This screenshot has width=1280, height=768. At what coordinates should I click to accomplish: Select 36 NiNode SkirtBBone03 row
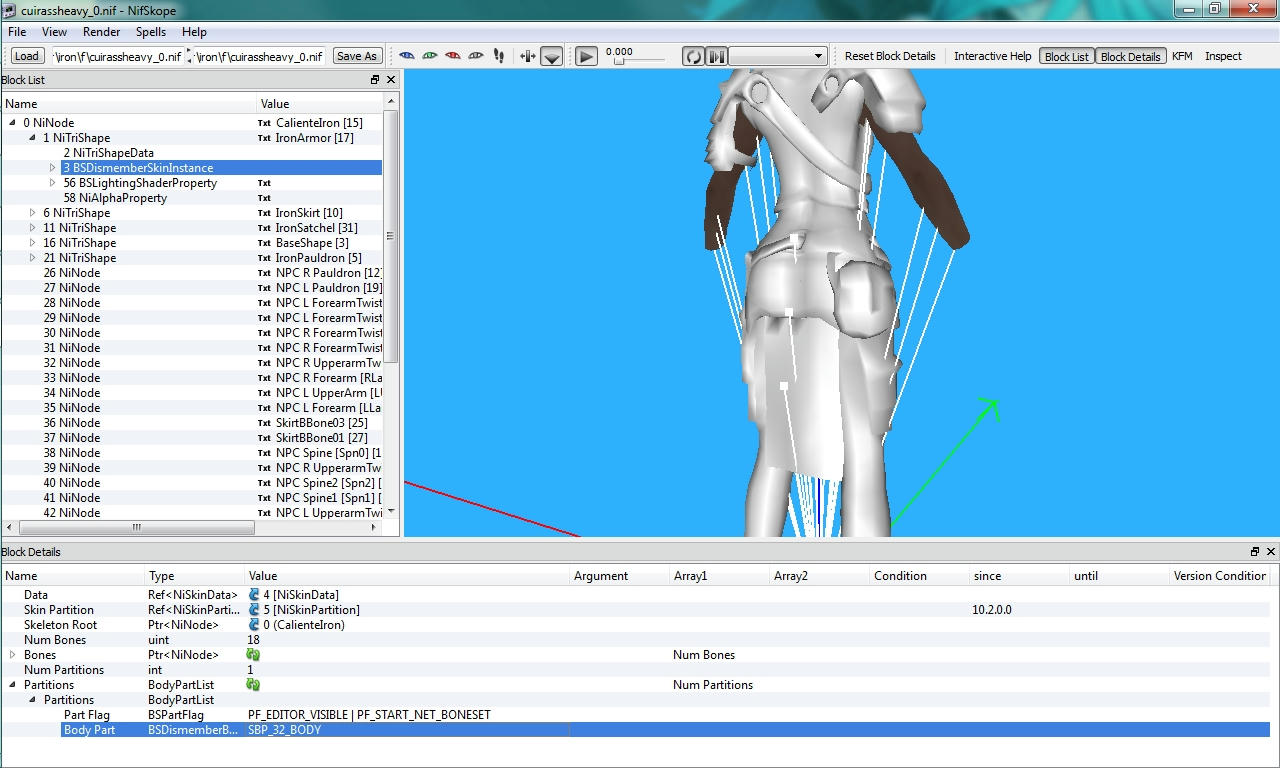click(192, 423)
